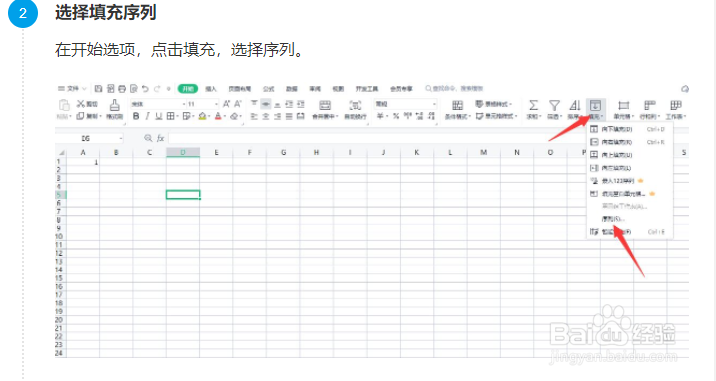Click the fx insert function icon
The width and height of the screenshot is (716, 381).
click(x=160, y=138)
